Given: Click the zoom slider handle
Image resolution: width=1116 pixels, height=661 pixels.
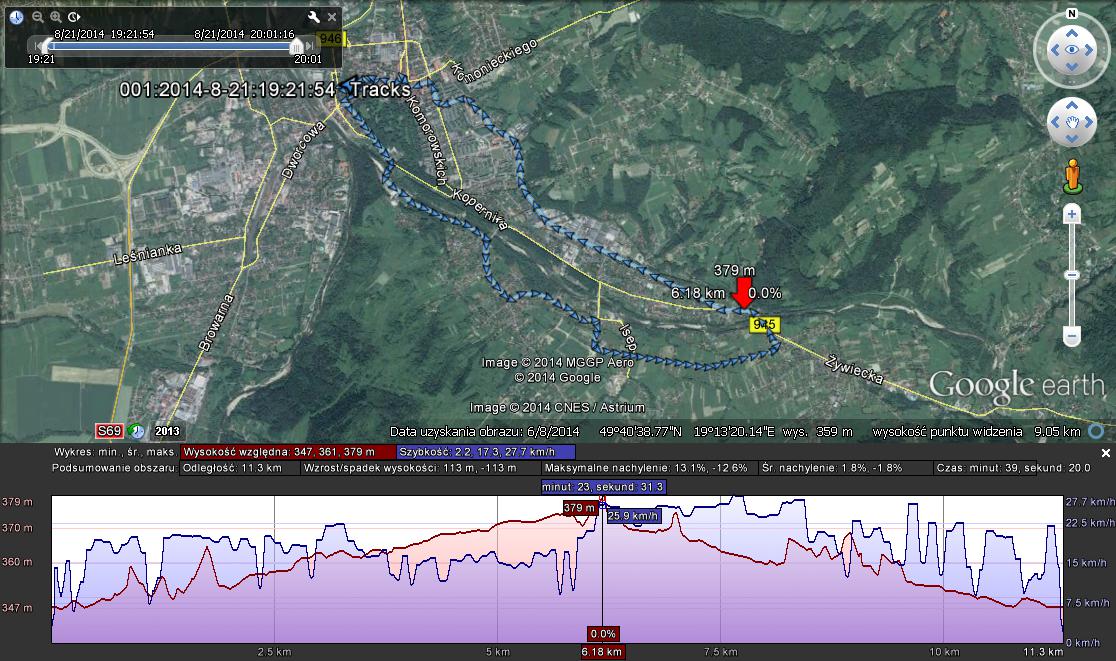Looking at the screenshot, I should point(1071,275).
